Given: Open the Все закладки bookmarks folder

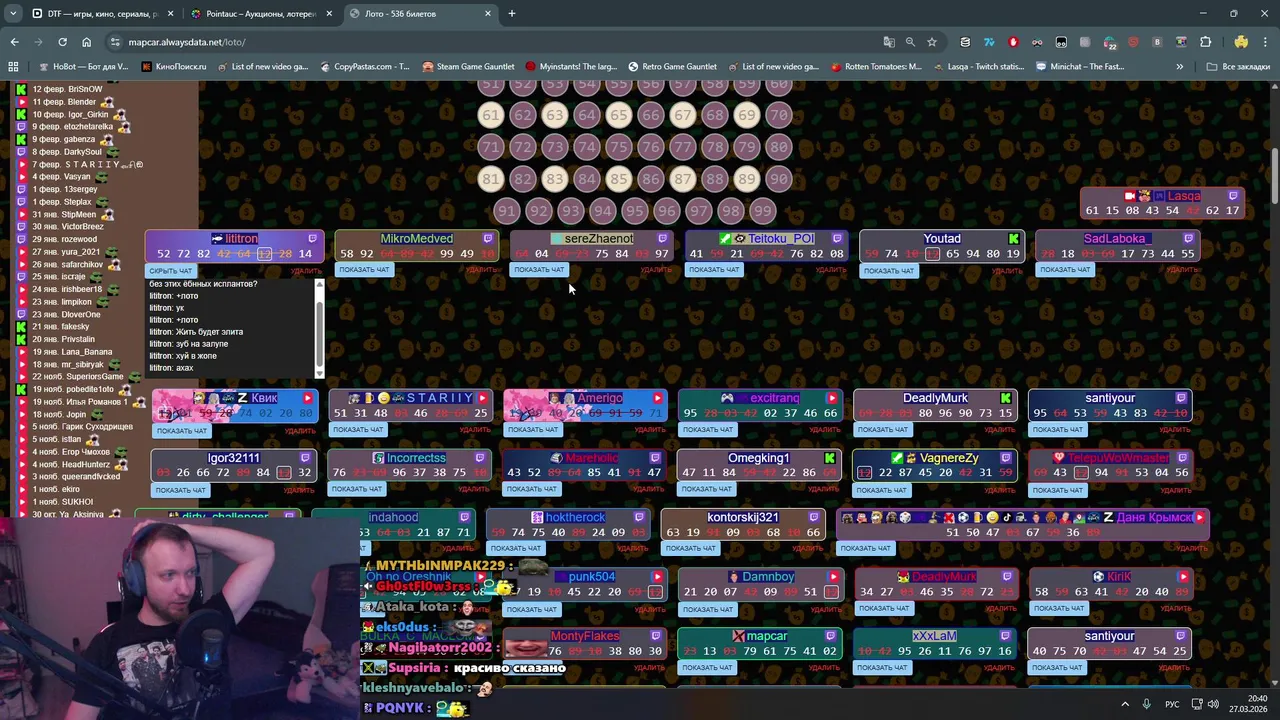Looking at the screenshot, I should (x=1238, y=67).
